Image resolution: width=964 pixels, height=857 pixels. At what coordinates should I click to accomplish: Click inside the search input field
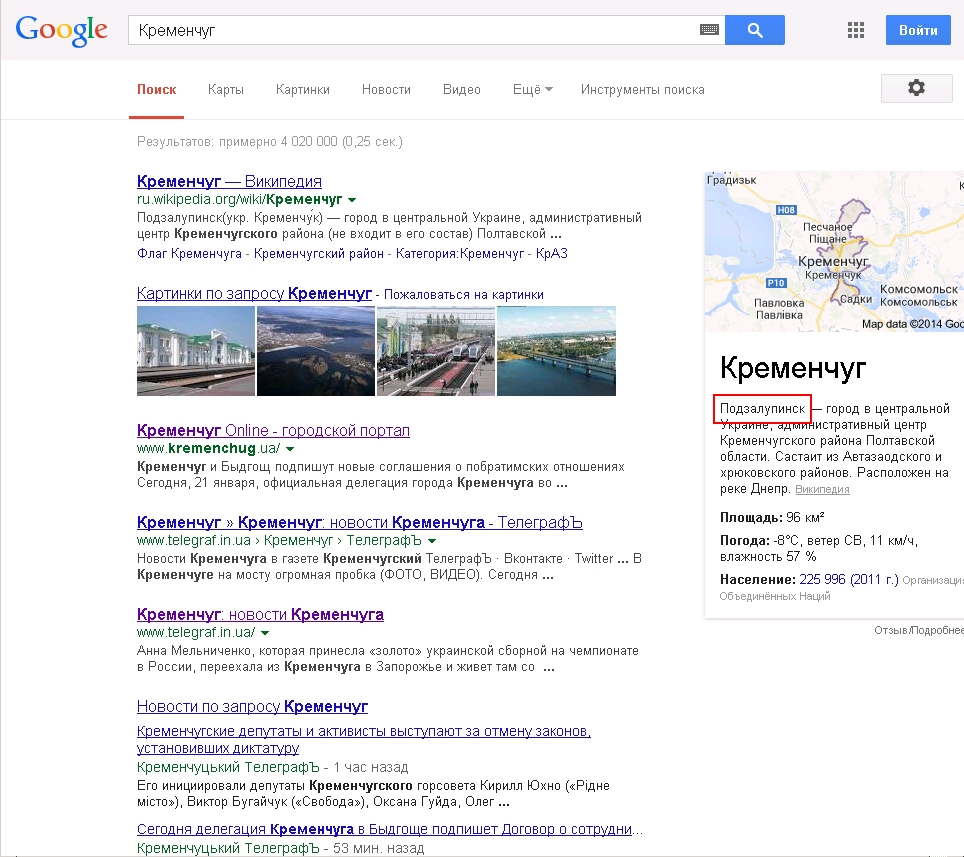point(410,31)
